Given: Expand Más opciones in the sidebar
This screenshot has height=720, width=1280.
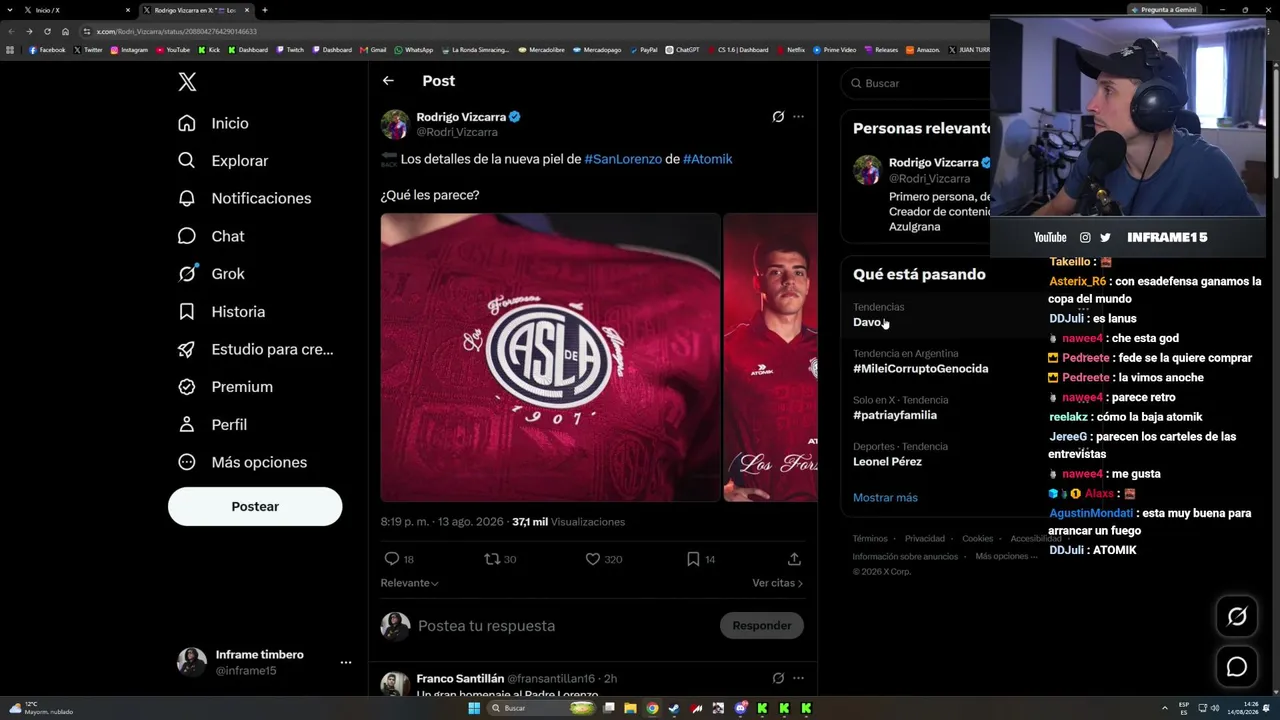Looking at the screenshot, I should (x=241, y=462).
